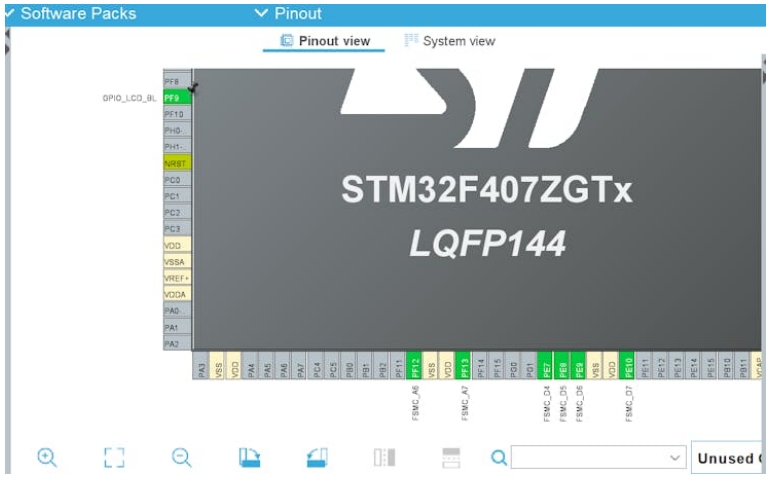Image resolution: width=776 pixels, height=490 pixels.
Task: Click the NRST pin on the chip
Action: coord(177,163)
